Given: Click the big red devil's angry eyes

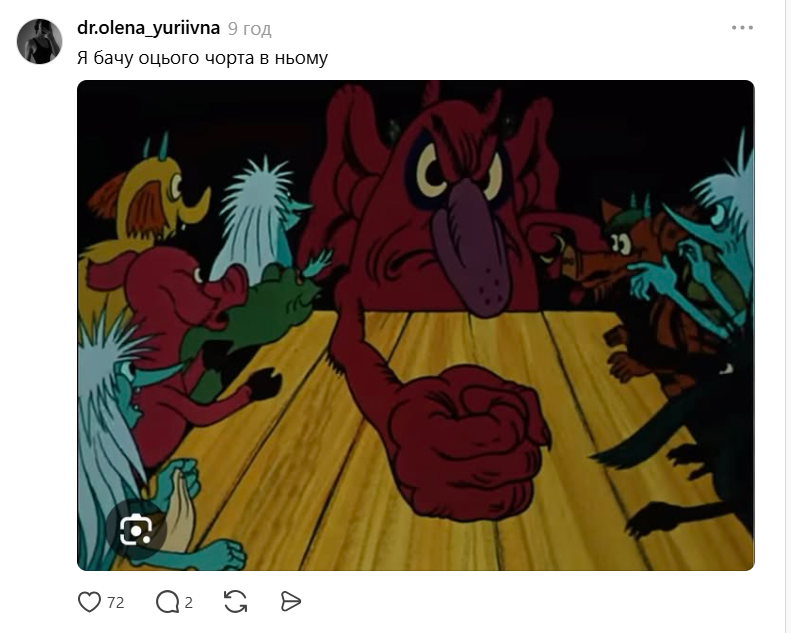Looking at the screenshot, I should [x=462, y=171].
